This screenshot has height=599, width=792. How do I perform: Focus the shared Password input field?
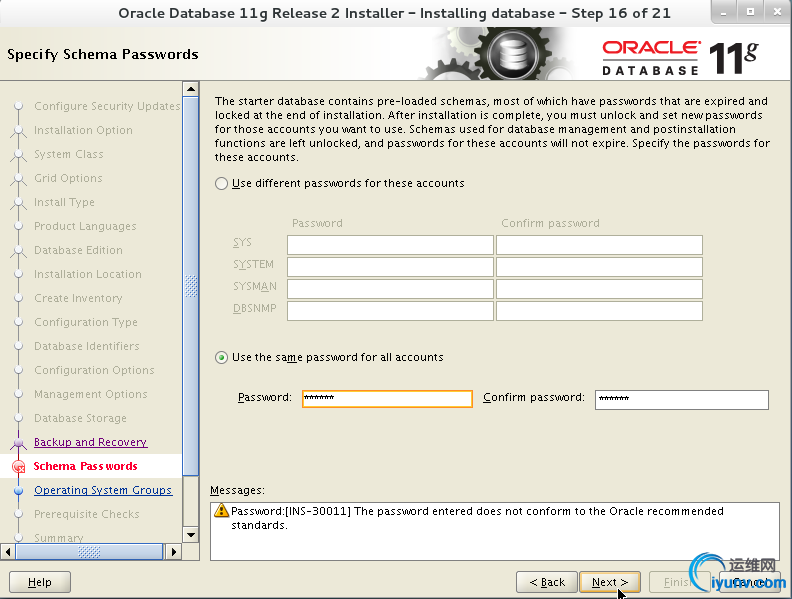(387, 398)
